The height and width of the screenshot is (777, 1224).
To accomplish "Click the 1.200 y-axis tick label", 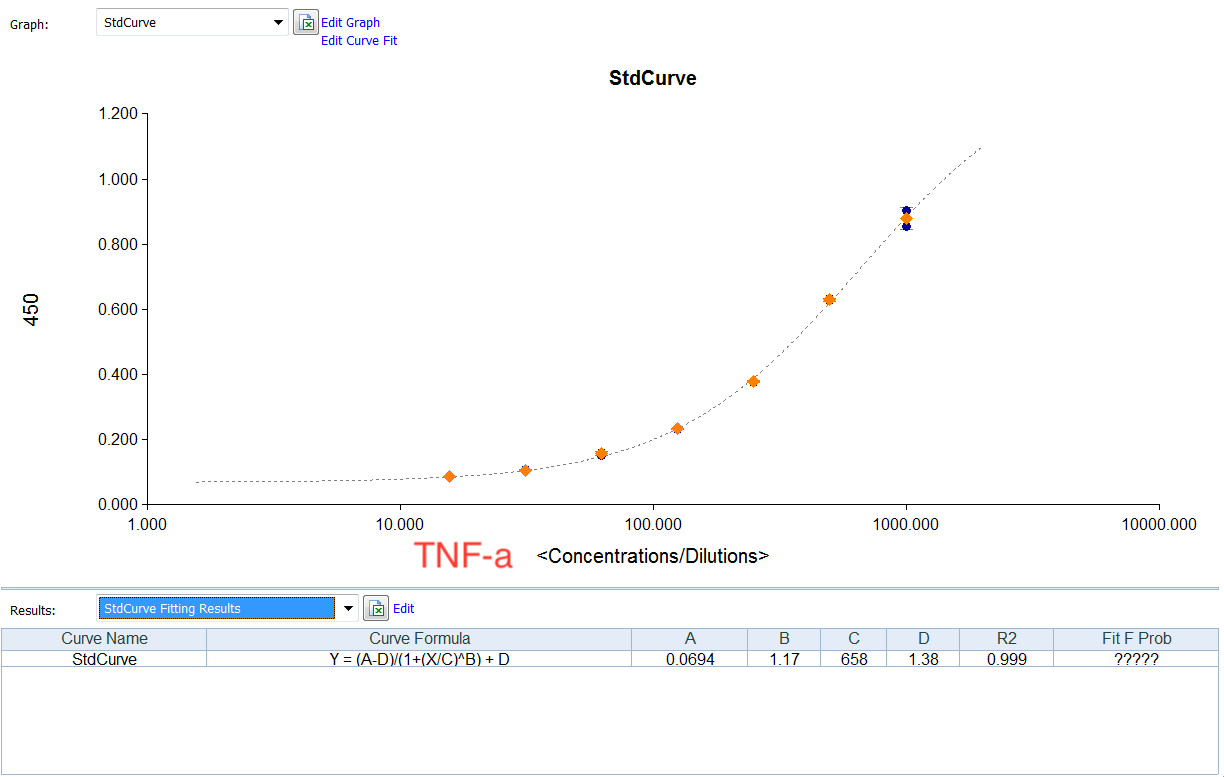I will (117, 114).
